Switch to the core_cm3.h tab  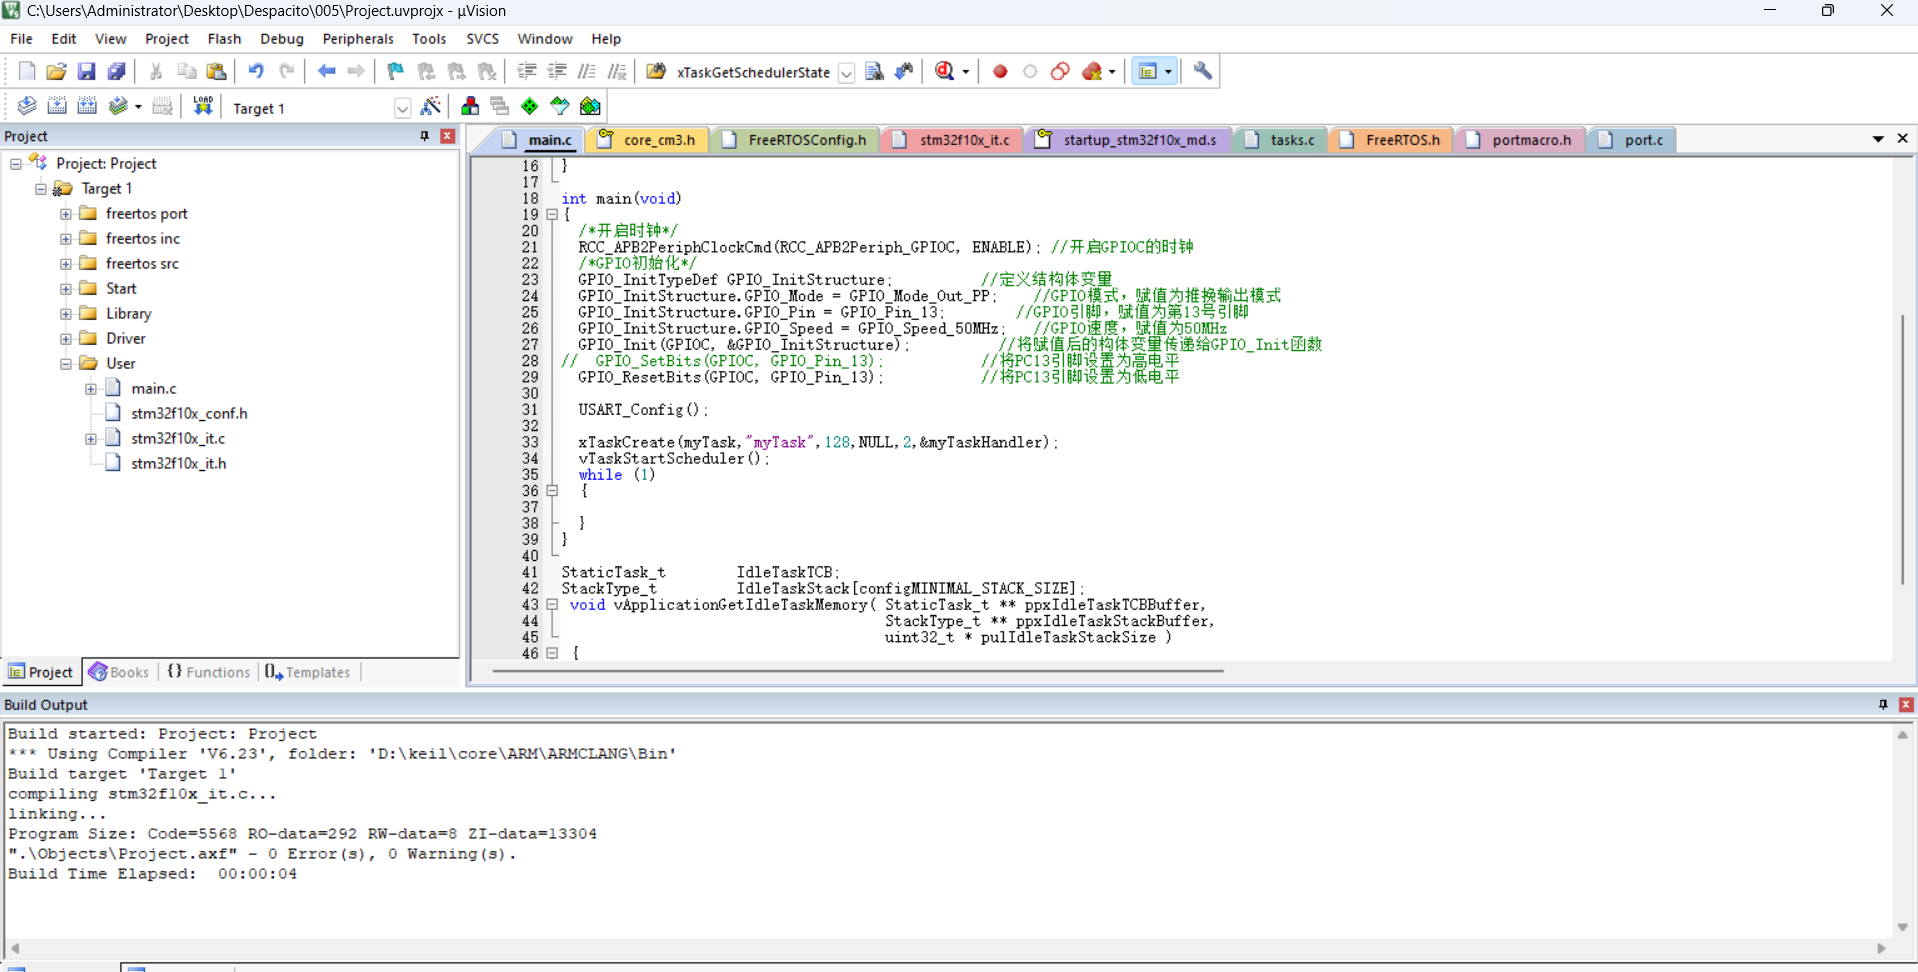tap(647, 140)
